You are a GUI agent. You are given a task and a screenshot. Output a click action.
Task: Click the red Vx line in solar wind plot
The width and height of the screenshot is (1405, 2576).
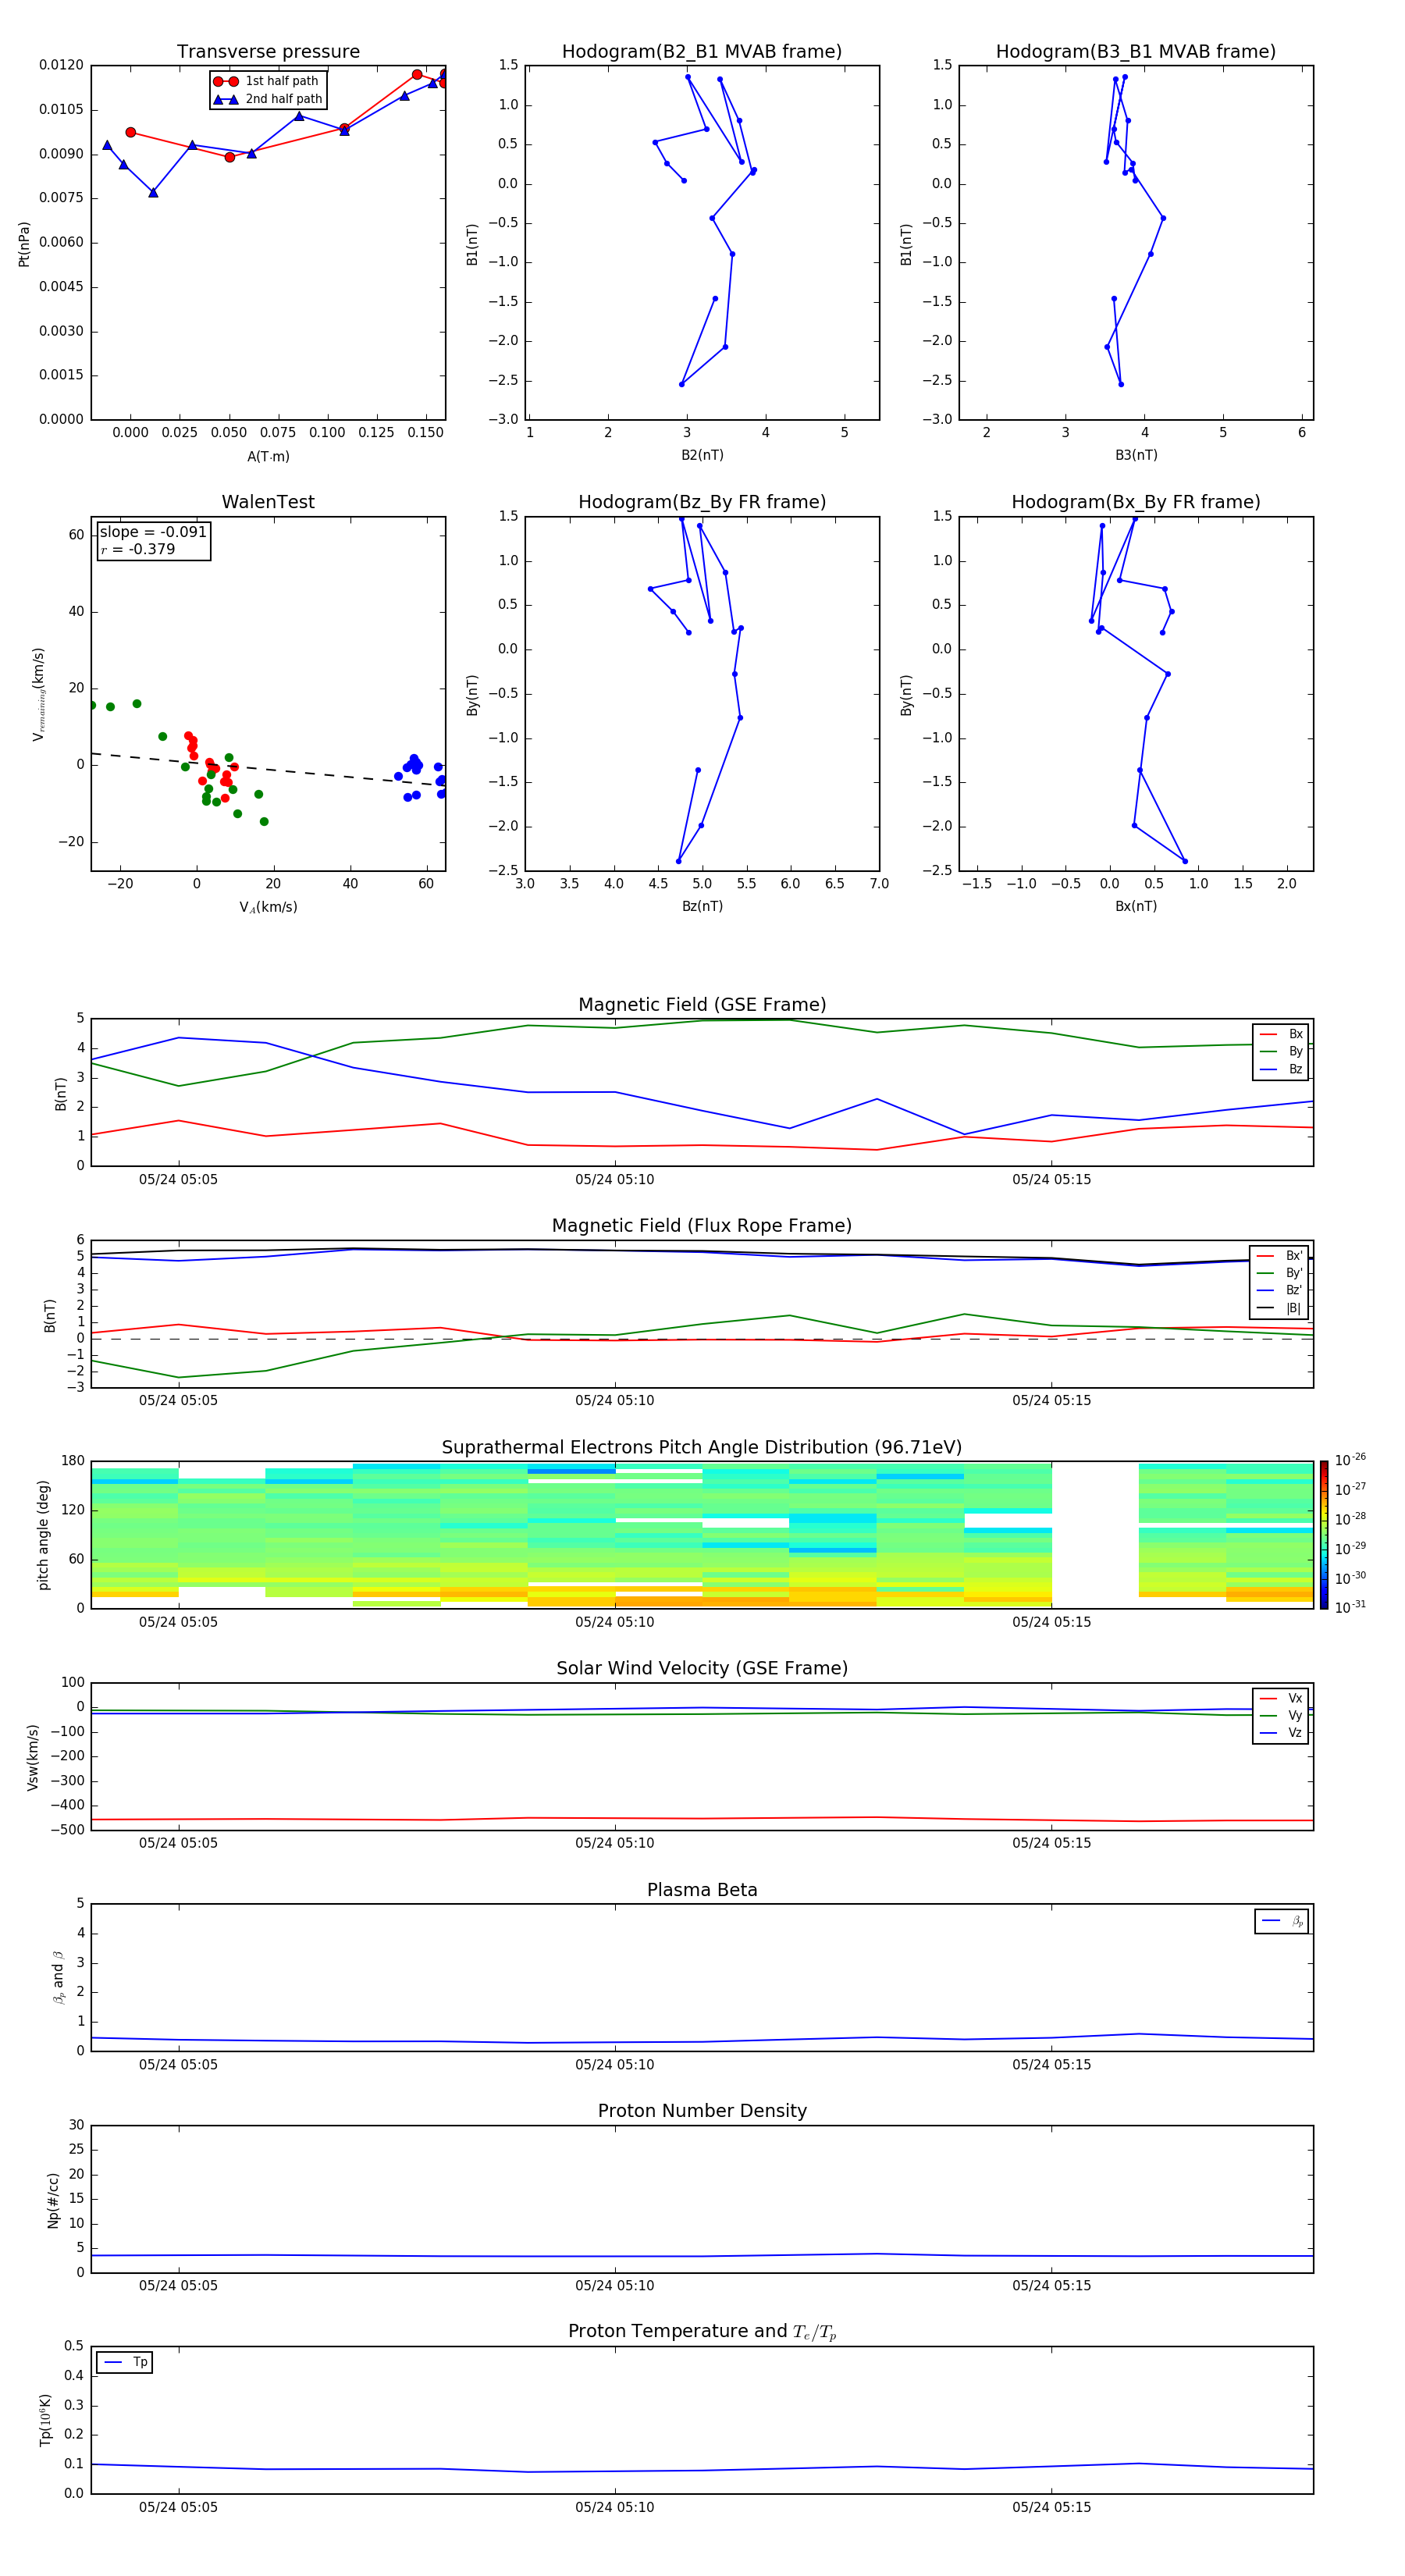[x=702, y=1818]
